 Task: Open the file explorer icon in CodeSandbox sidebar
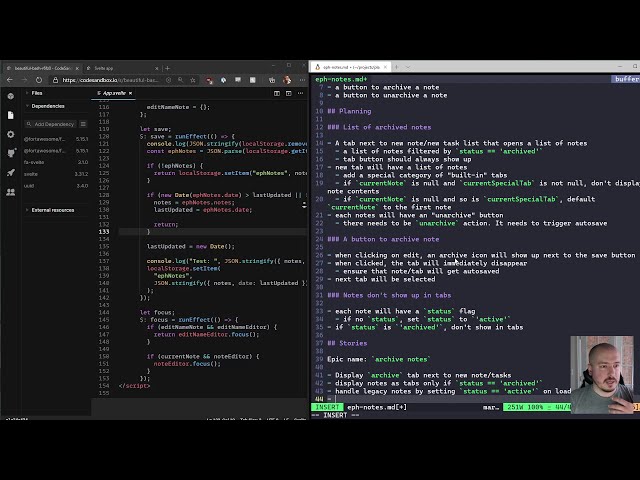[x=11, y=116]
